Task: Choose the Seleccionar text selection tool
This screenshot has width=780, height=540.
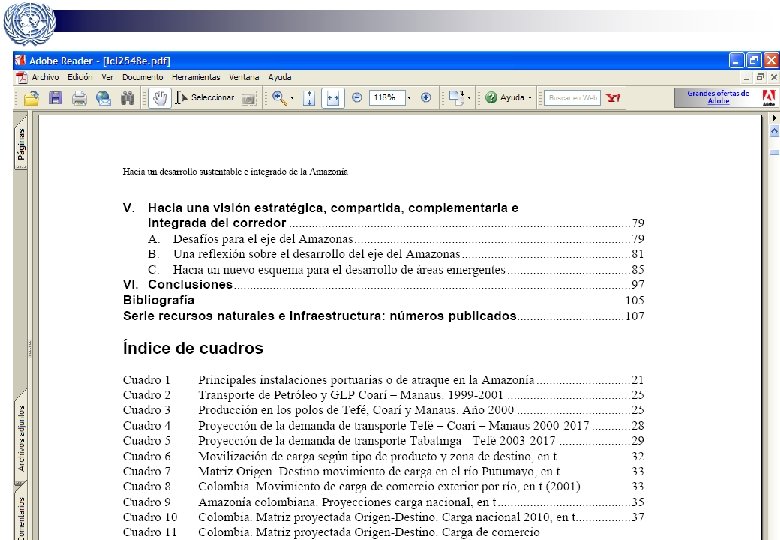Action: pyautogui.click(x=204, y=98)
